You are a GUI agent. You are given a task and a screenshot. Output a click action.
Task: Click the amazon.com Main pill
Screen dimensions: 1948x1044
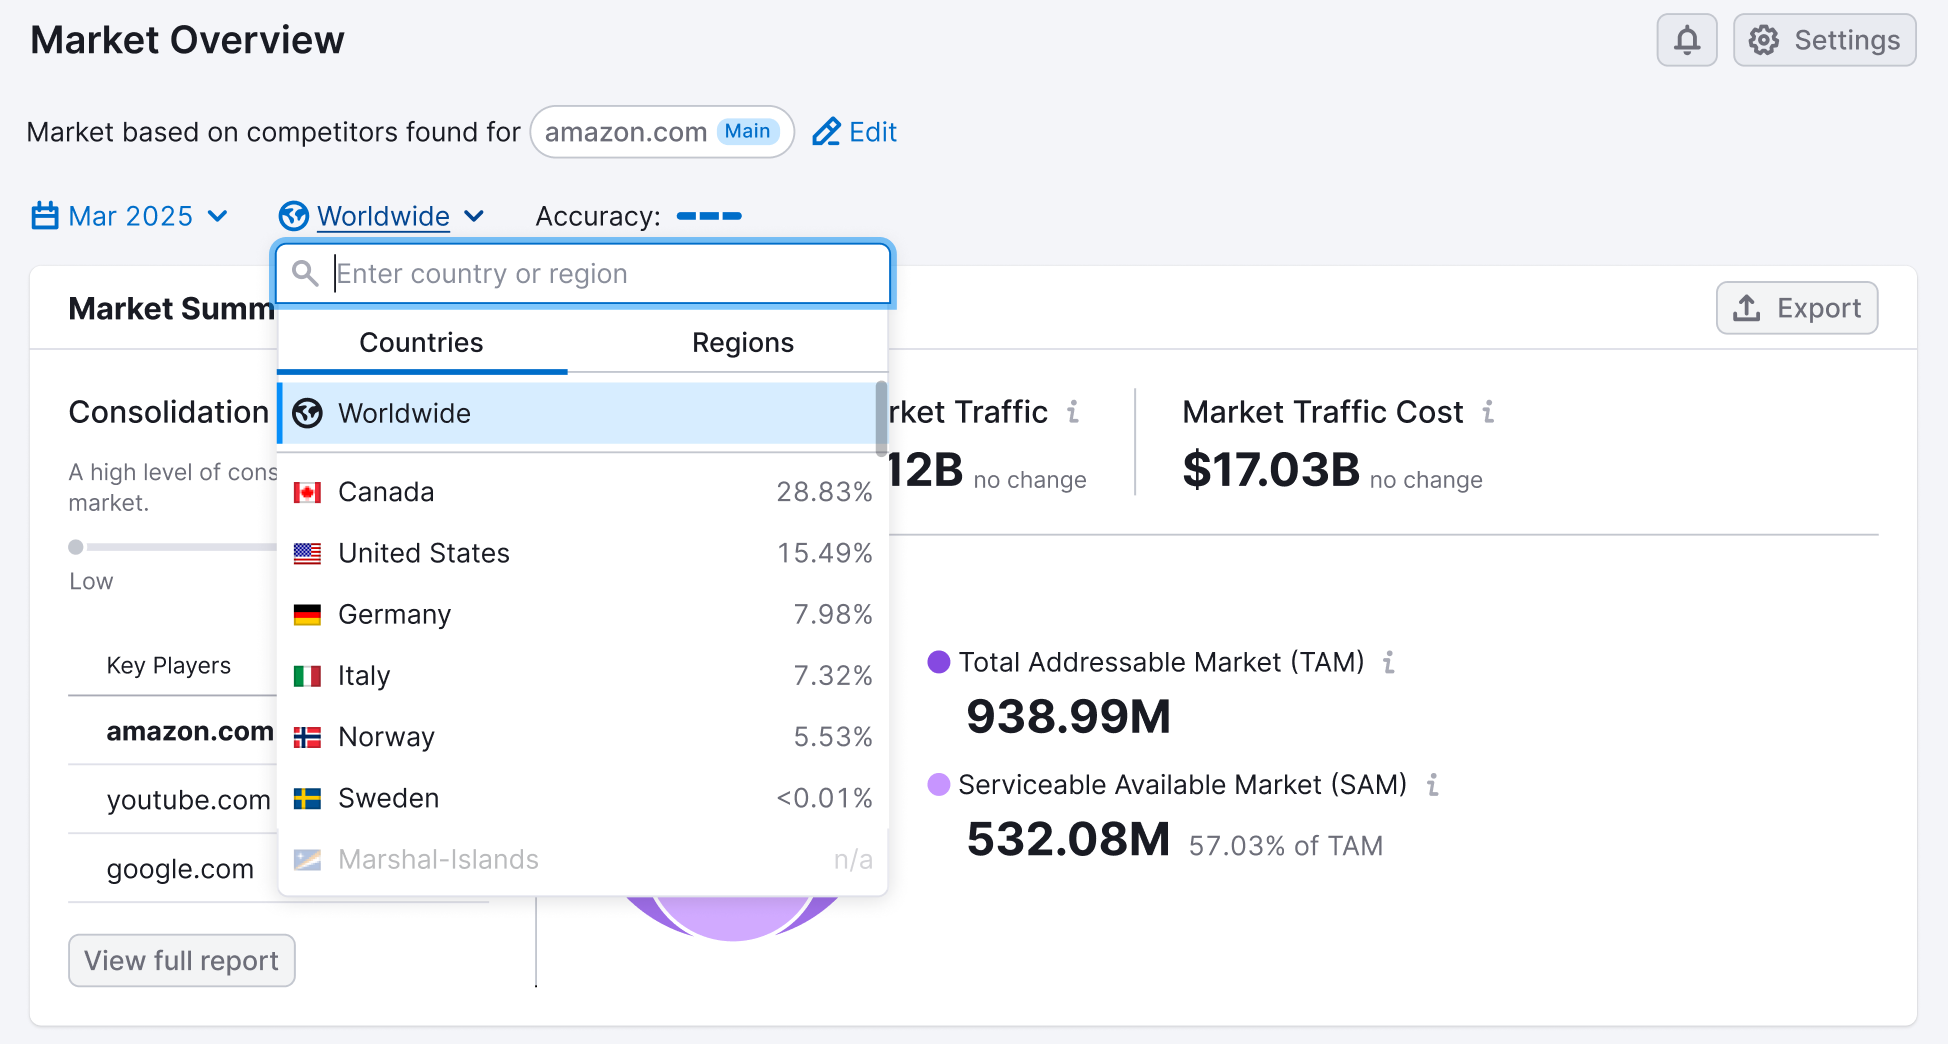pos(661,131)
